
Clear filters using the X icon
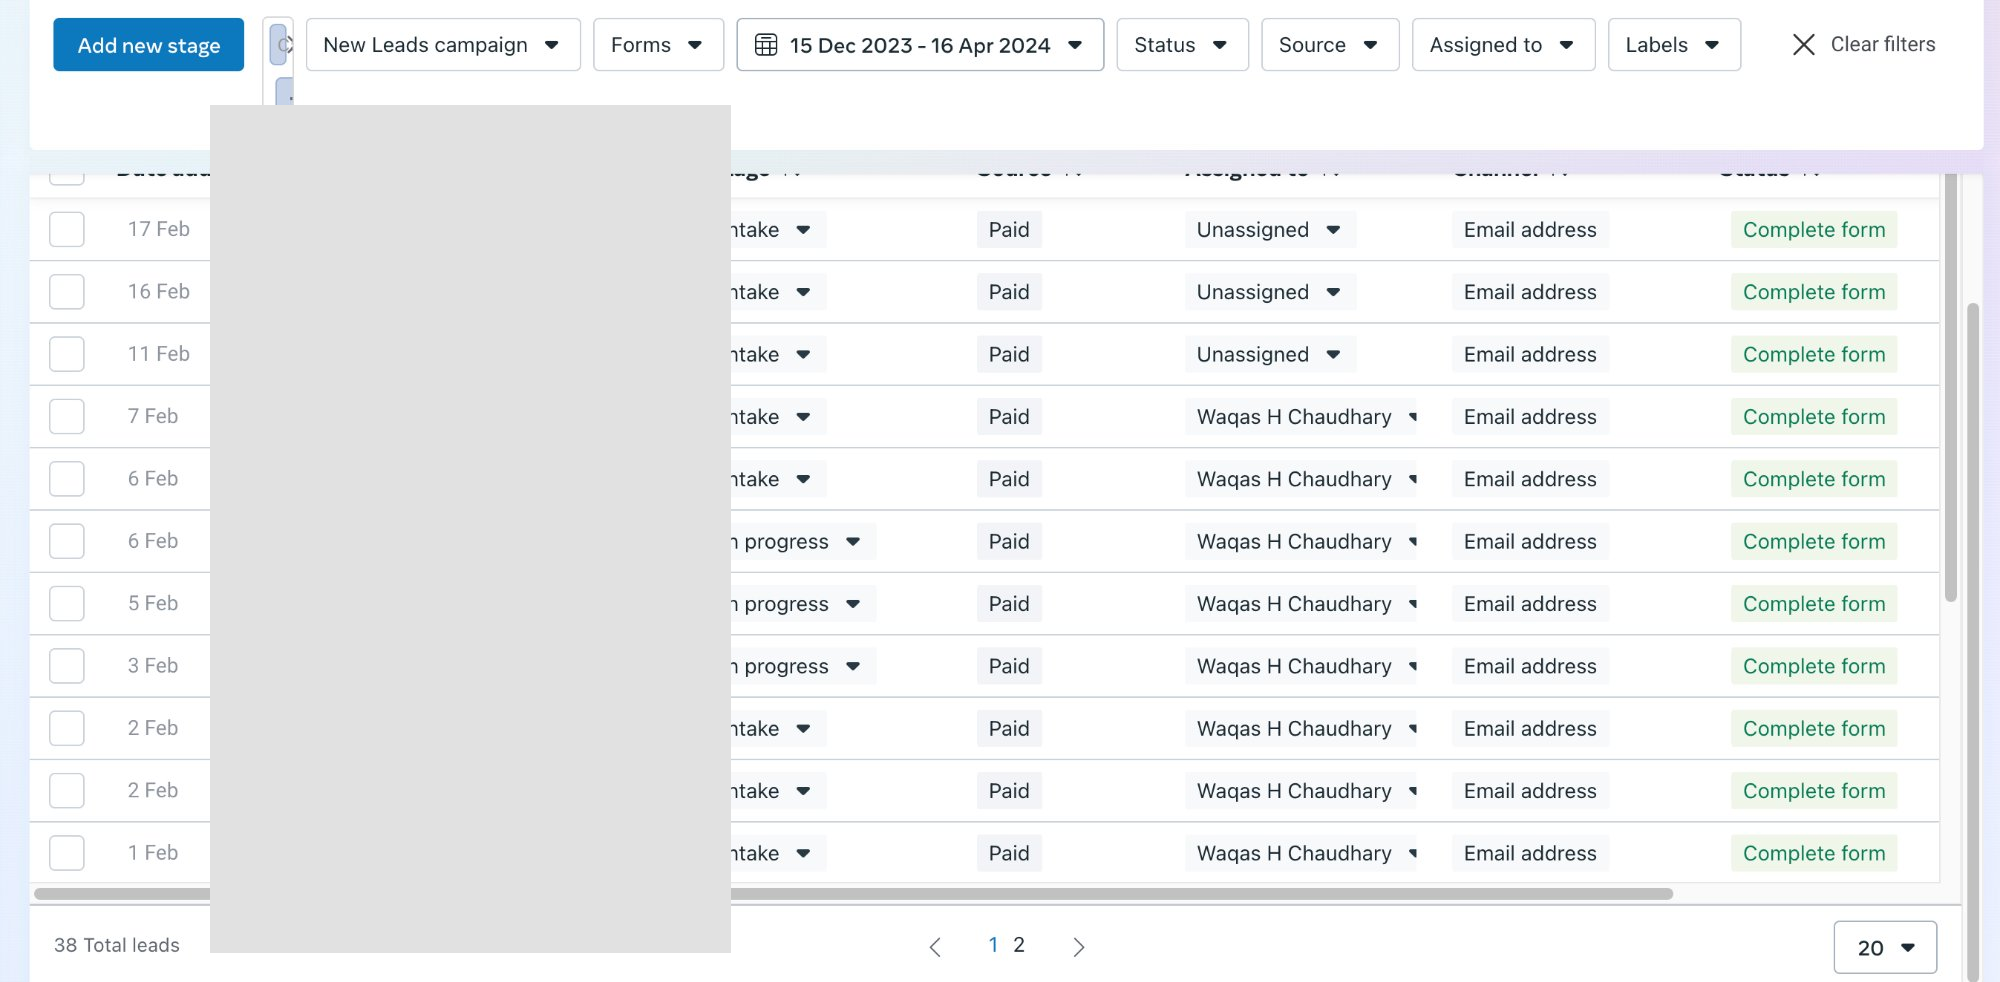pos(1803,45)
